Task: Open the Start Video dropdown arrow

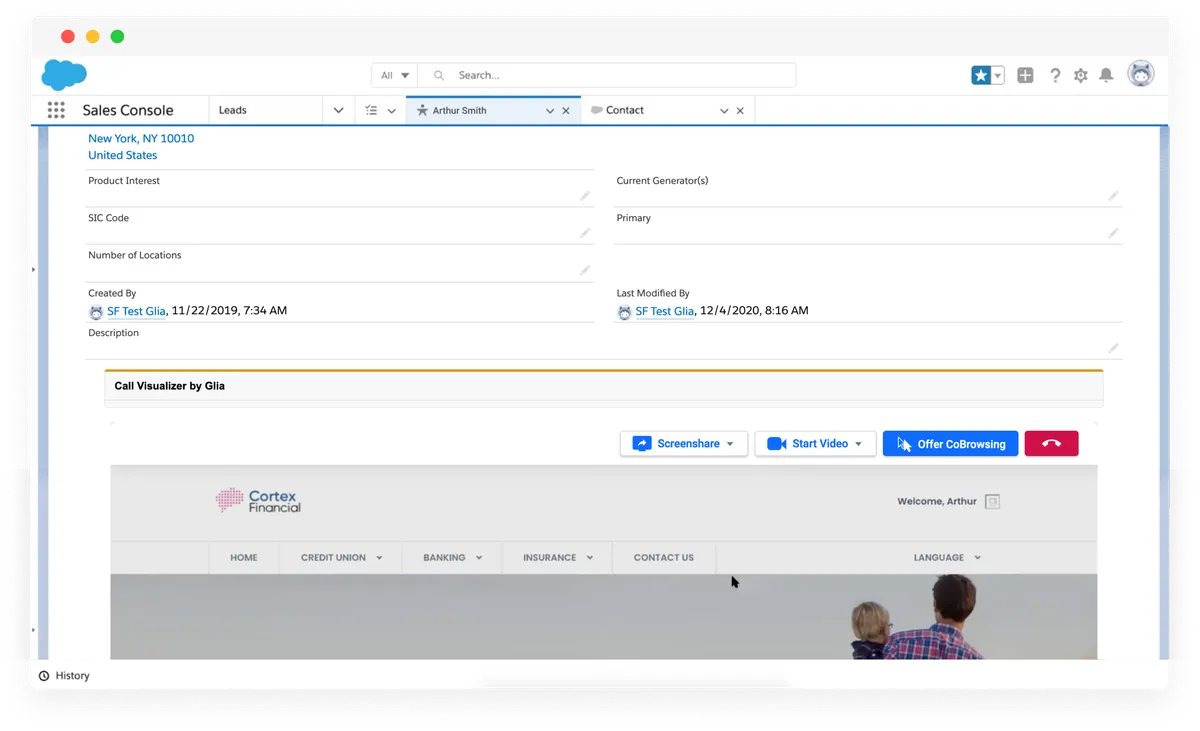Action: pyautogui.click(x=858, y=444)
